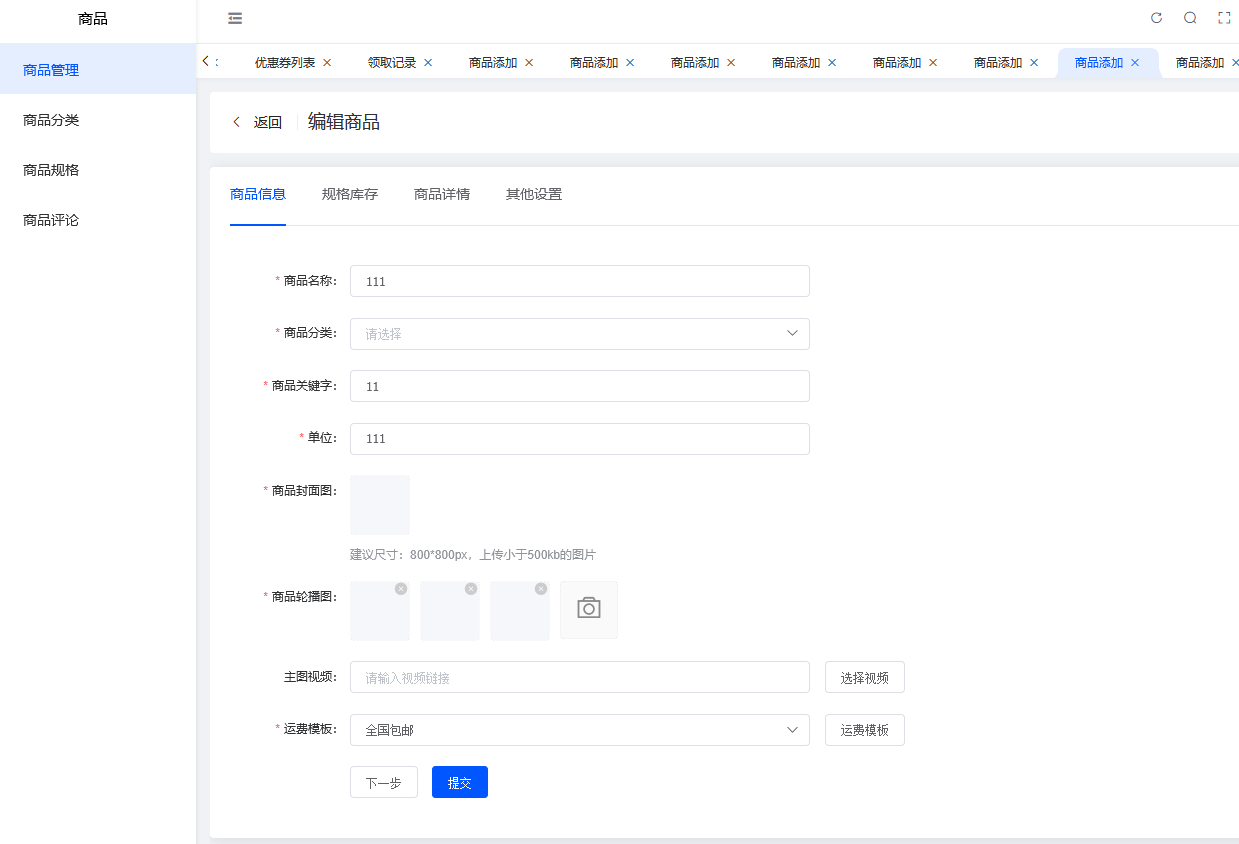This screenshot has width=1239, height=844.
Task: Click the 商品轮播图 field label
Action: click(x=304, y=596)
